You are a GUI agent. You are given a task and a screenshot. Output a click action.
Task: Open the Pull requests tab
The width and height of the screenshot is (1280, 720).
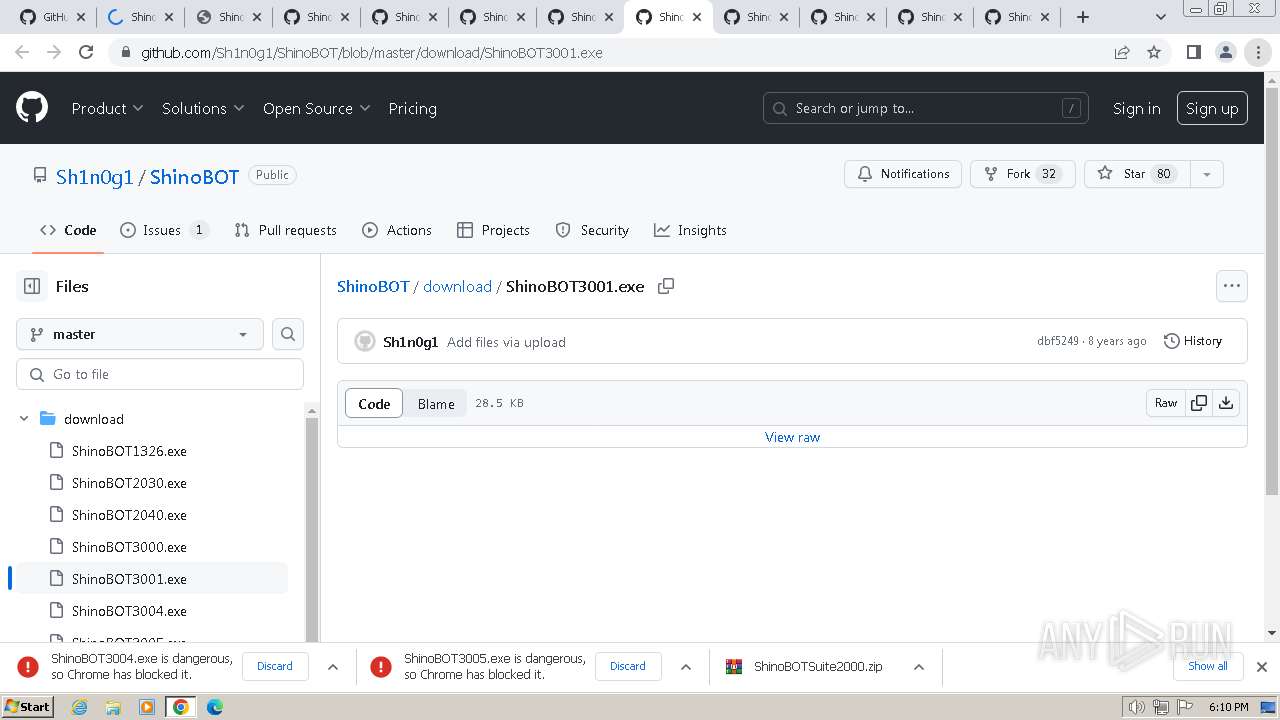pos(286,230)
